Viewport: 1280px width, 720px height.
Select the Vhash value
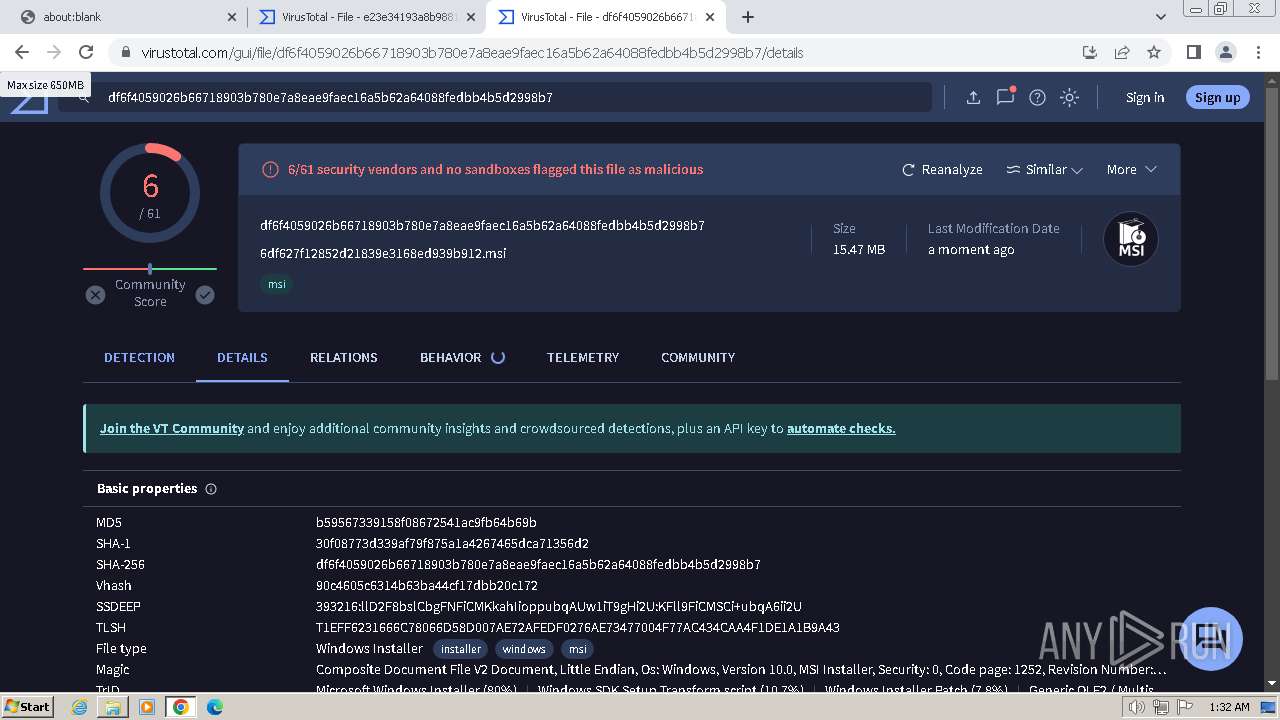(427, 586)
